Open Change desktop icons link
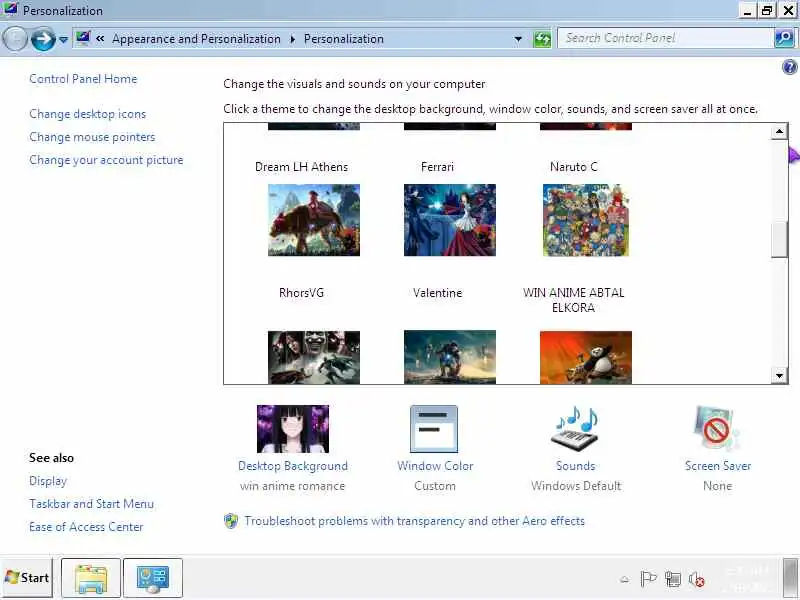The height and width of the screenshot is (600, 800). pos(88,114)
